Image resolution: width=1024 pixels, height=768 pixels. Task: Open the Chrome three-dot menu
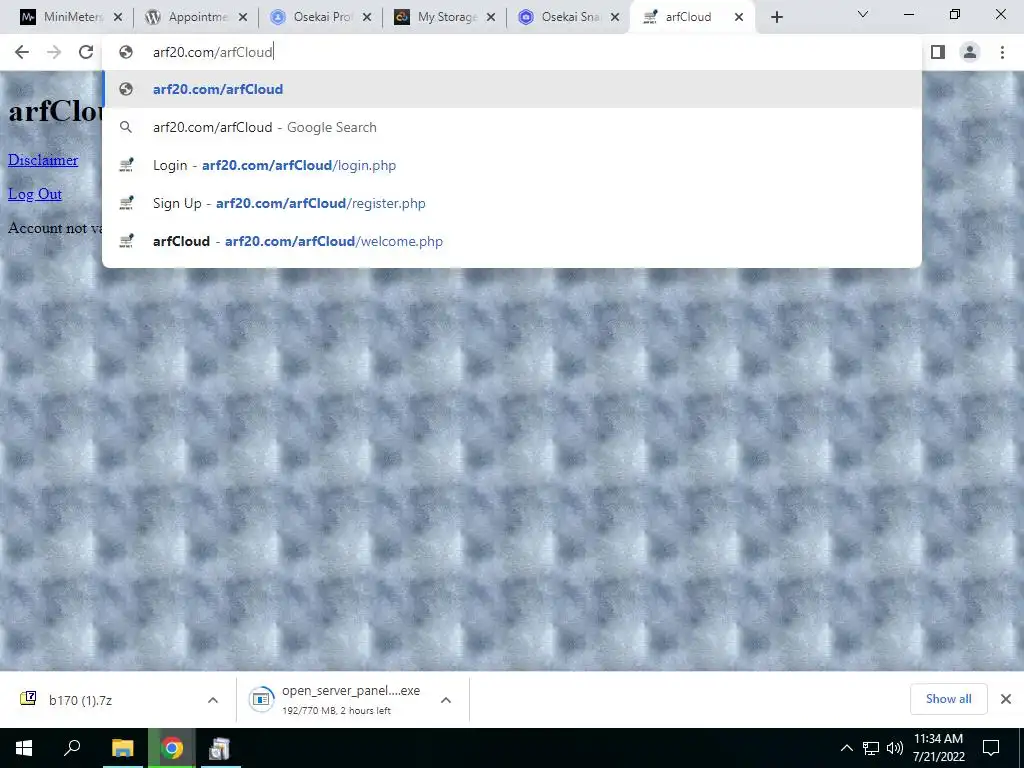click(x=1002, y=52)
